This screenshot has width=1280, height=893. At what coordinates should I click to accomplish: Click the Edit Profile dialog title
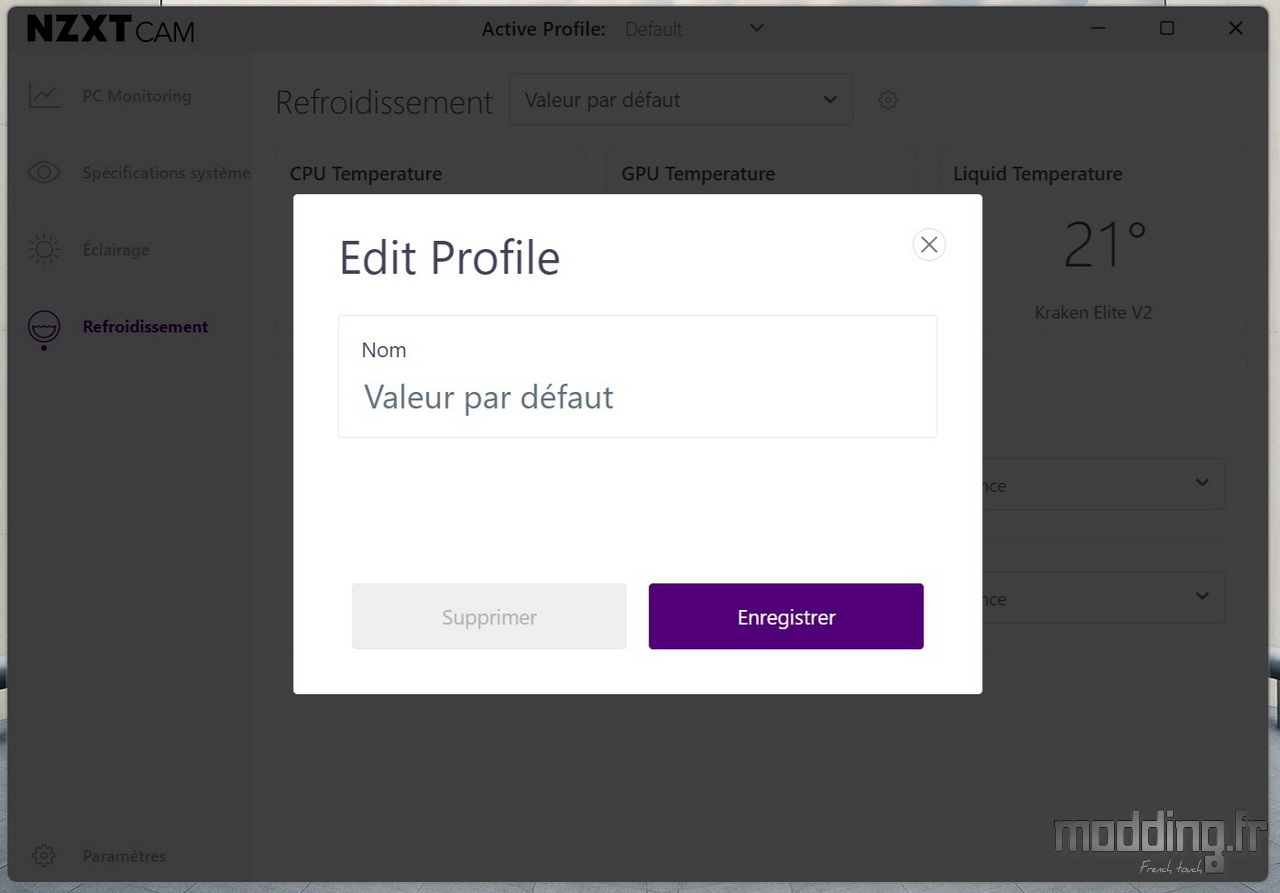(x=450, y=258)
